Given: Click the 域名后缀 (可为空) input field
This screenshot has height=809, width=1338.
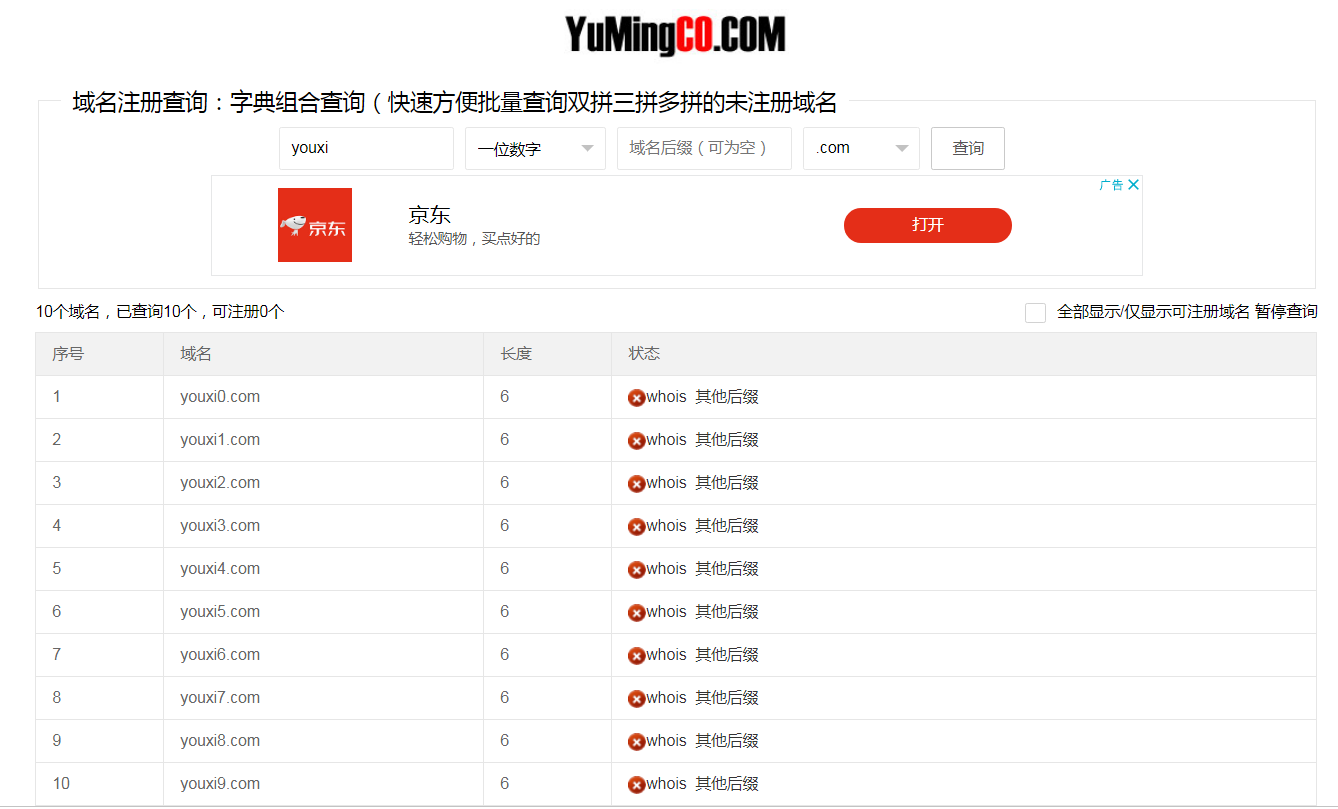Looking at the screenshot, I should (704, 148).
